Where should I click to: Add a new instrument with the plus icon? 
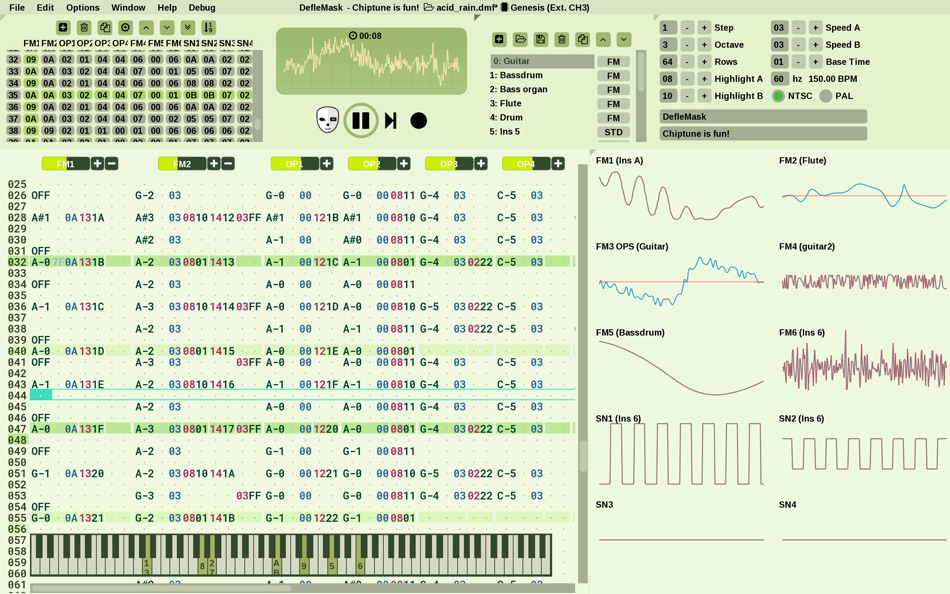click(499, 39)
